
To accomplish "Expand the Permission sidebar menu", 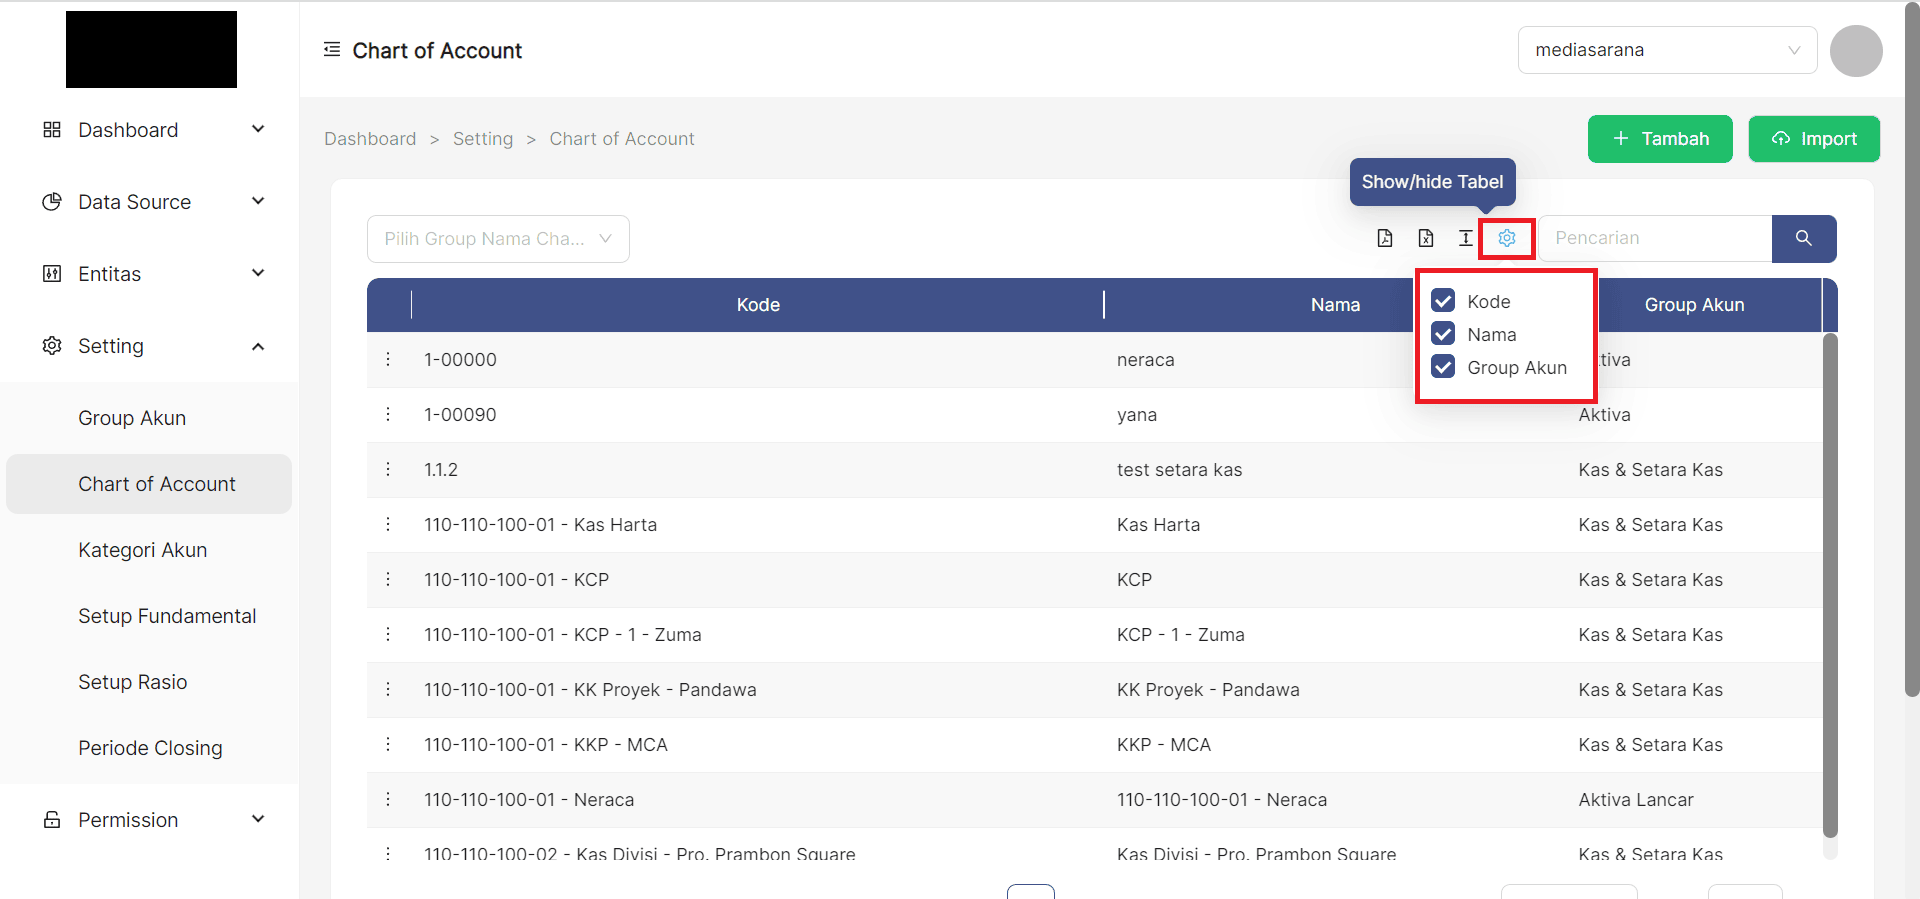I will click(x=258, y=819).
